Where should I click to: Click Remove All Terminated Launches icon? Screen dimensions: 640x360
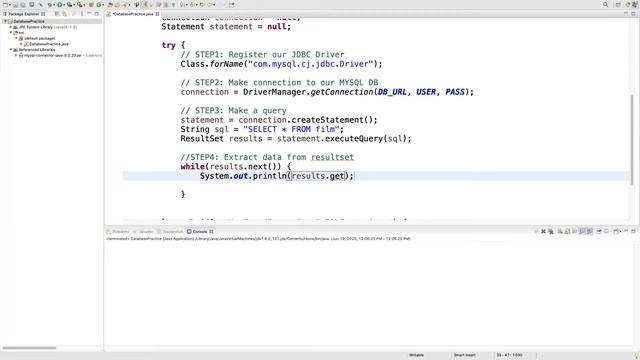coord(551,231)
